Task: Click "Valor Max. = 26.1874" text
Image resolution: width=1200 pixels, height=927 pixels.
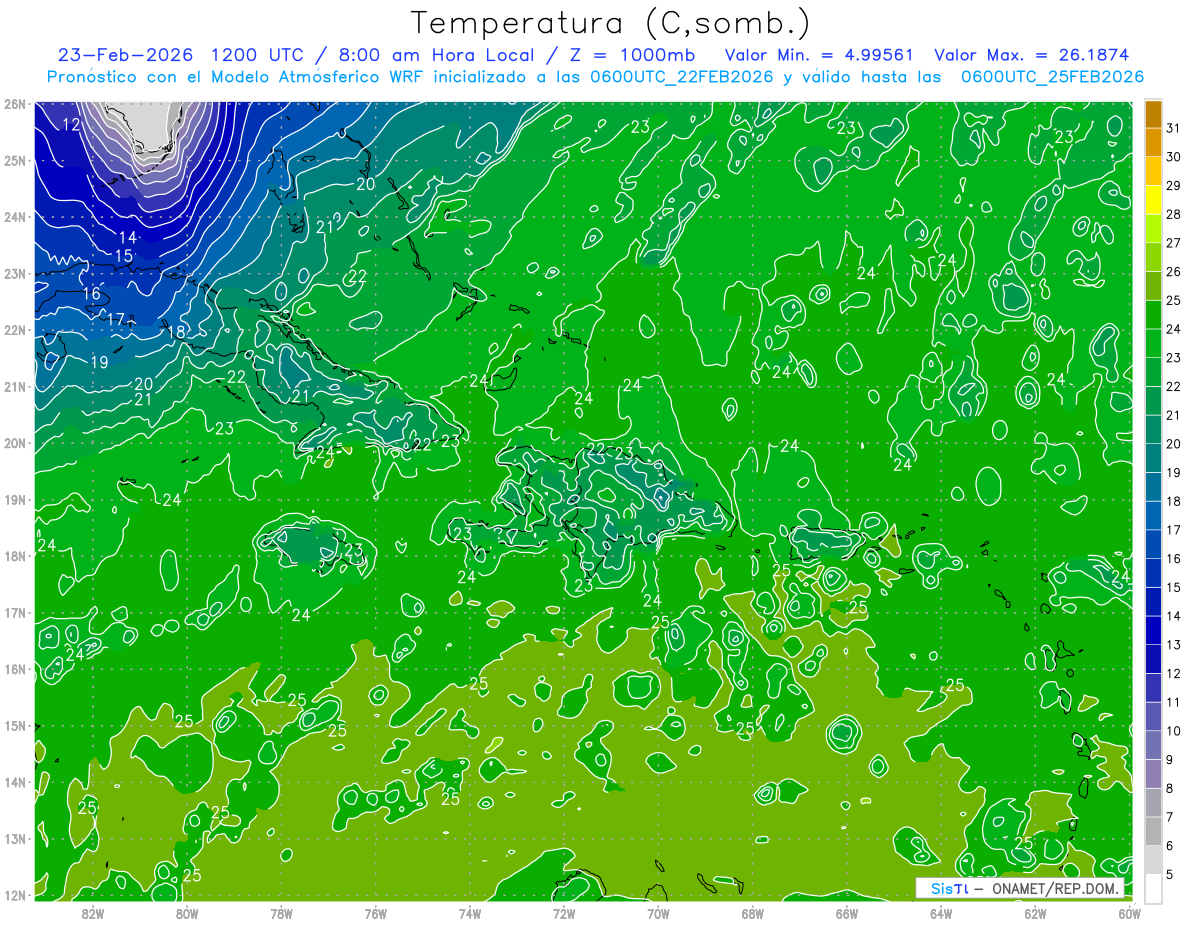Action: (x=1032, y=55)
